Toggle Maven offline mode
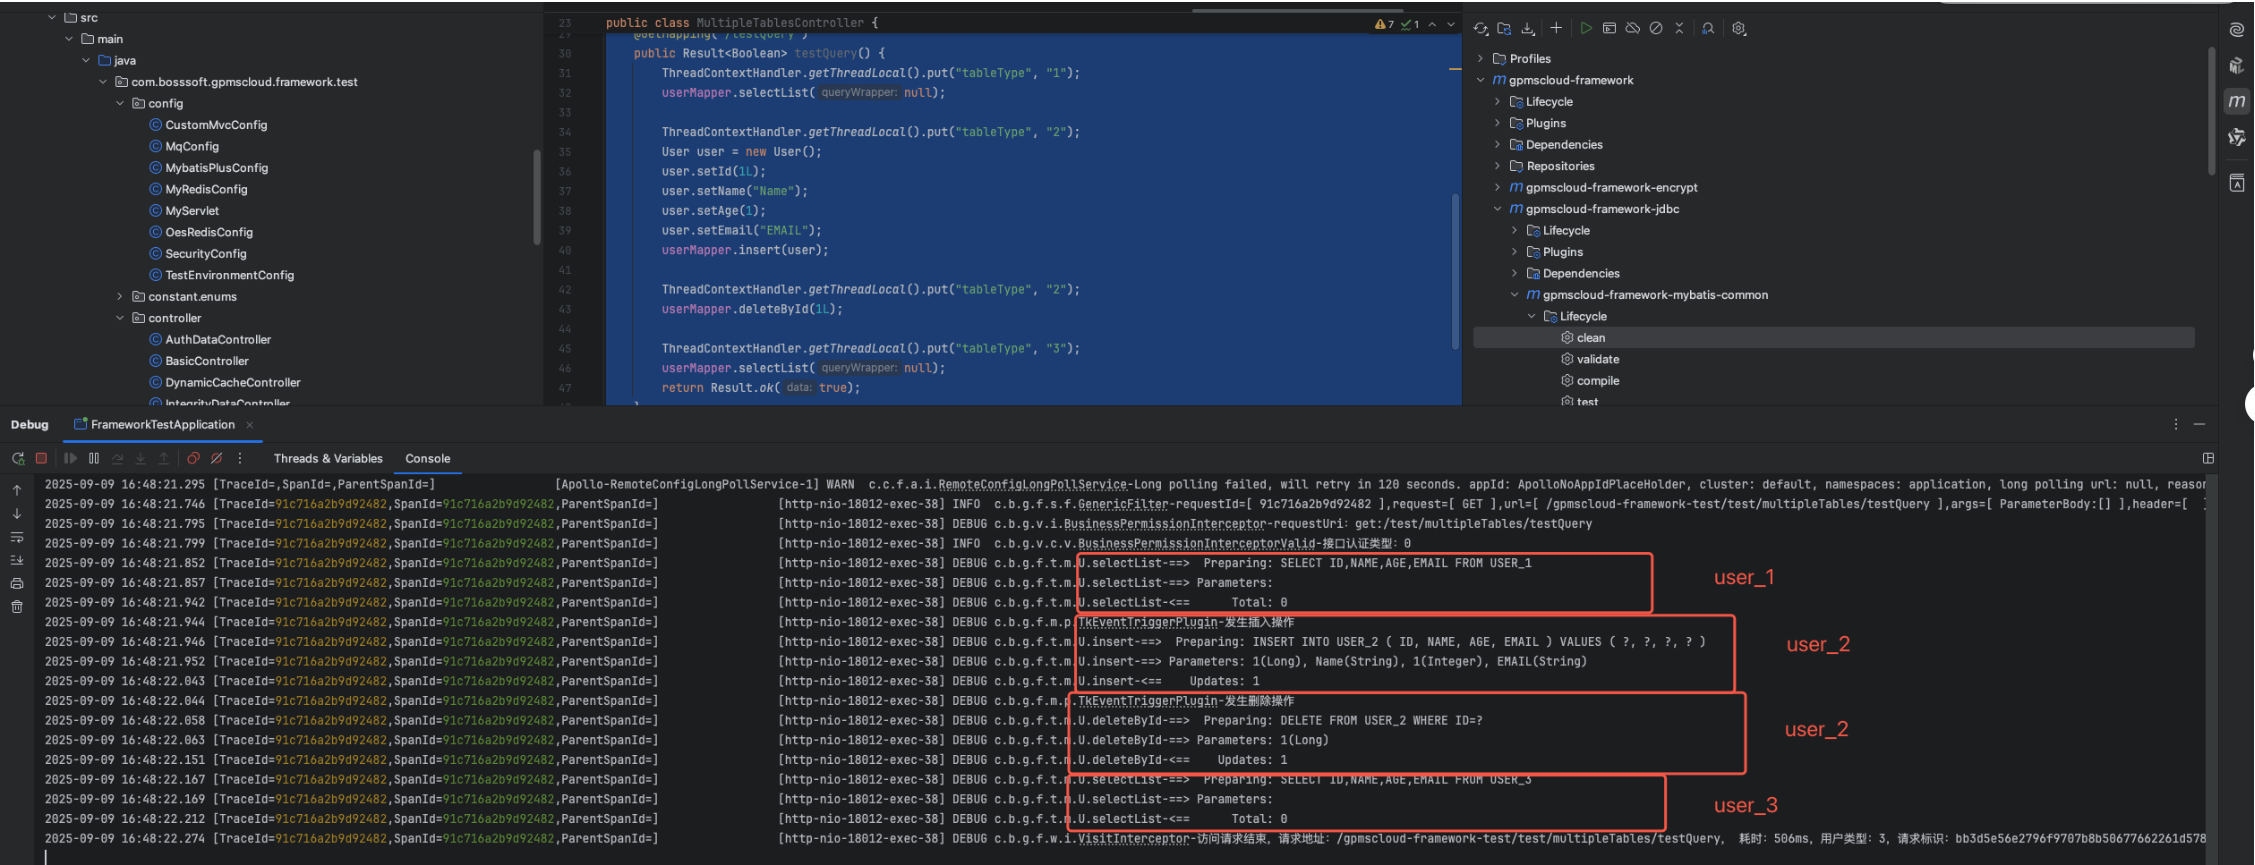 [1633, 28]
